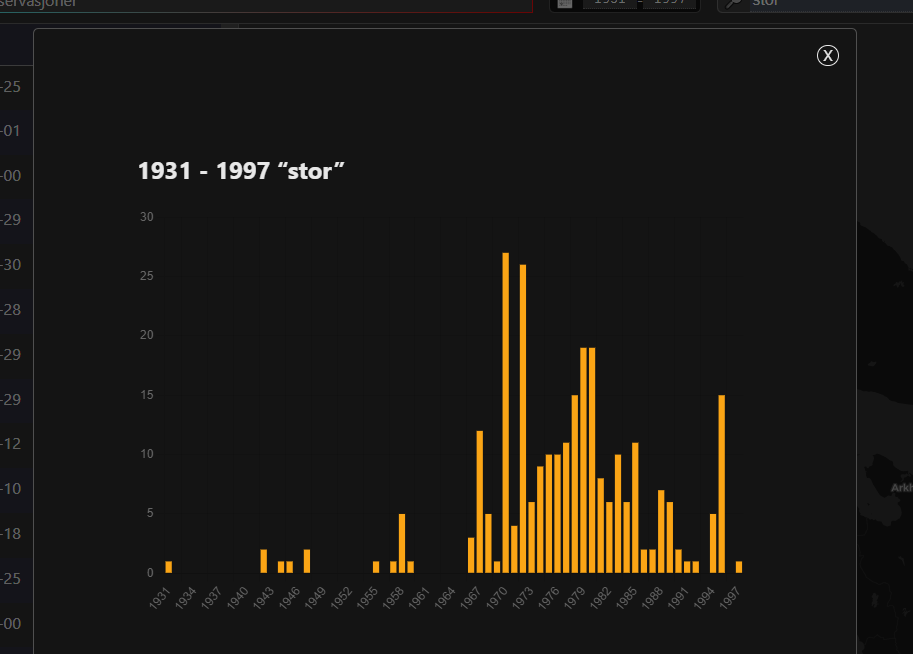Click the x-axis label "1997"
Viewport: 913px width, 654px height.
pos(730,598)
